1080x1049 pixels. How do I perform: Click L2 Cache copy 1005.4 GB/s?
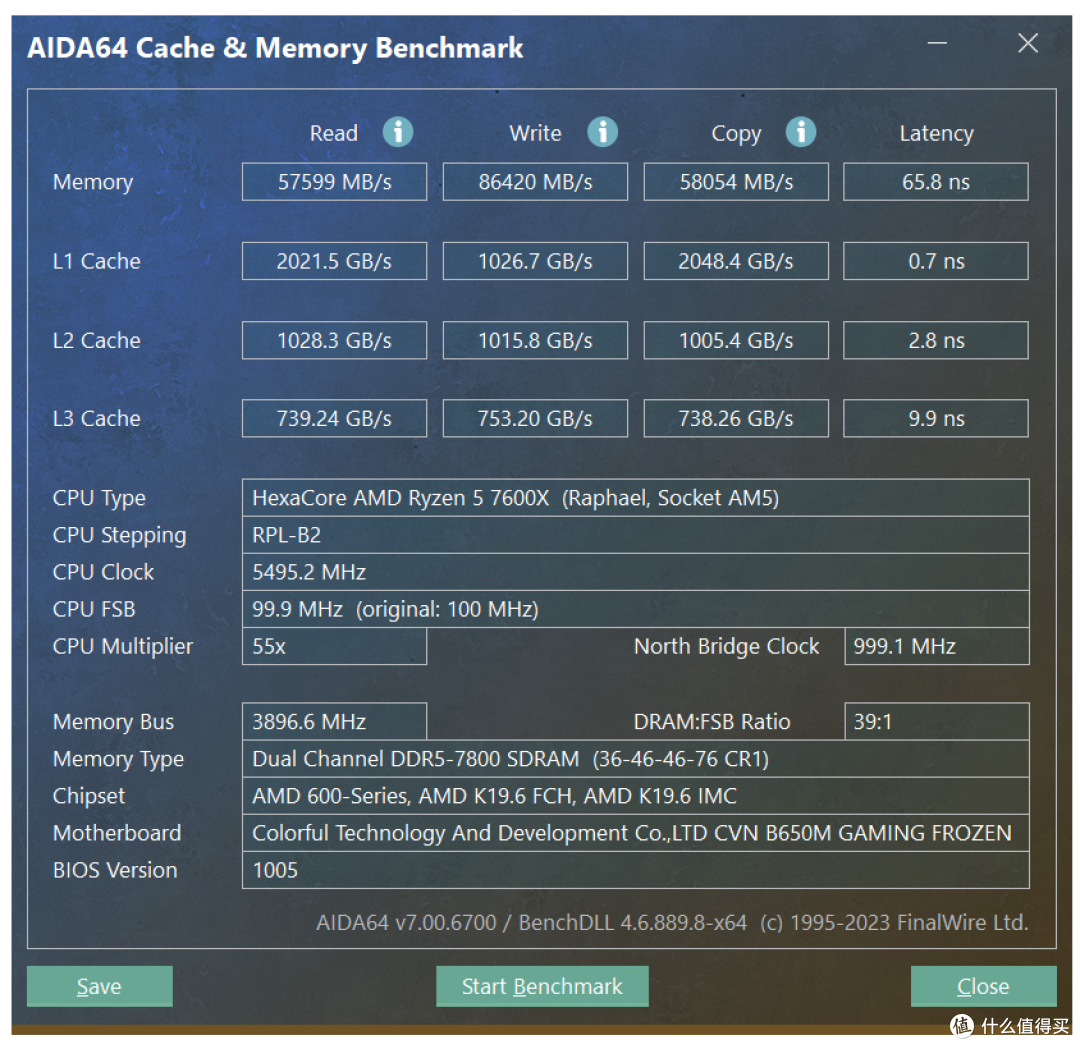tap(736, 340)
